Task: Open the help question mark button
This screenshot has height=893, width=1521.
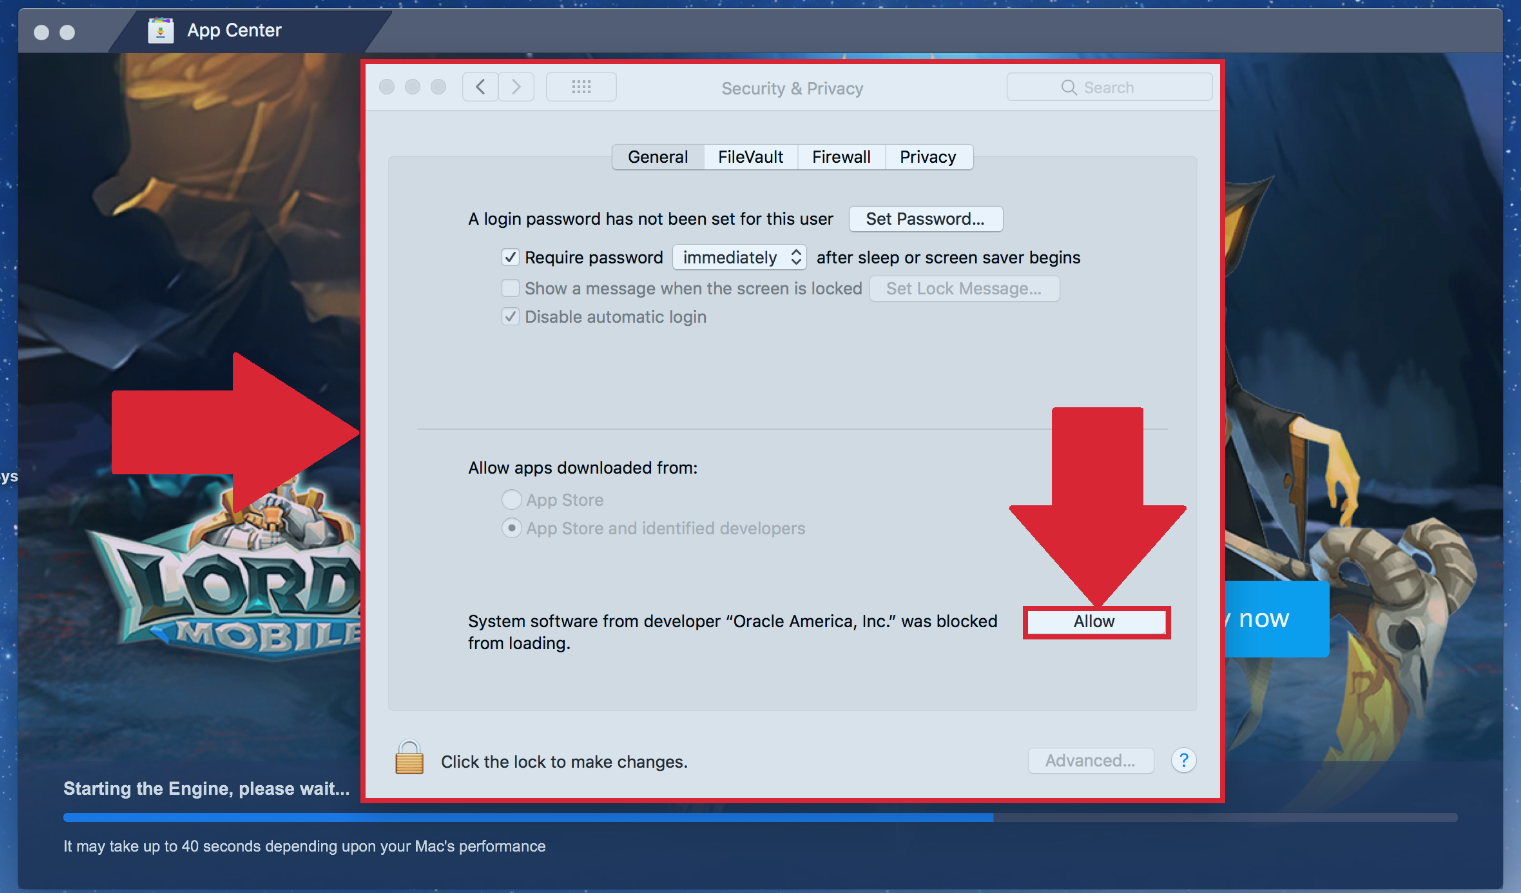Action: 1183,760
